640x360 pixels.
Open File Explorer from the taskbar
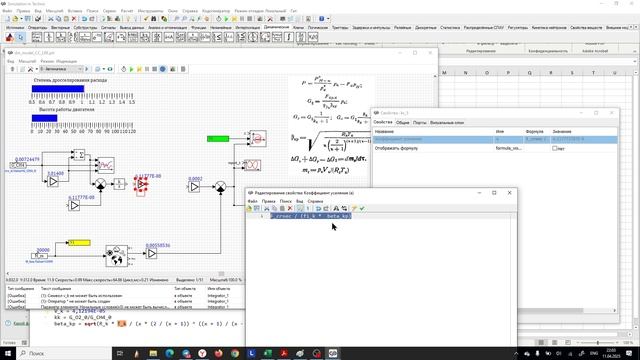tap(153, 353)
